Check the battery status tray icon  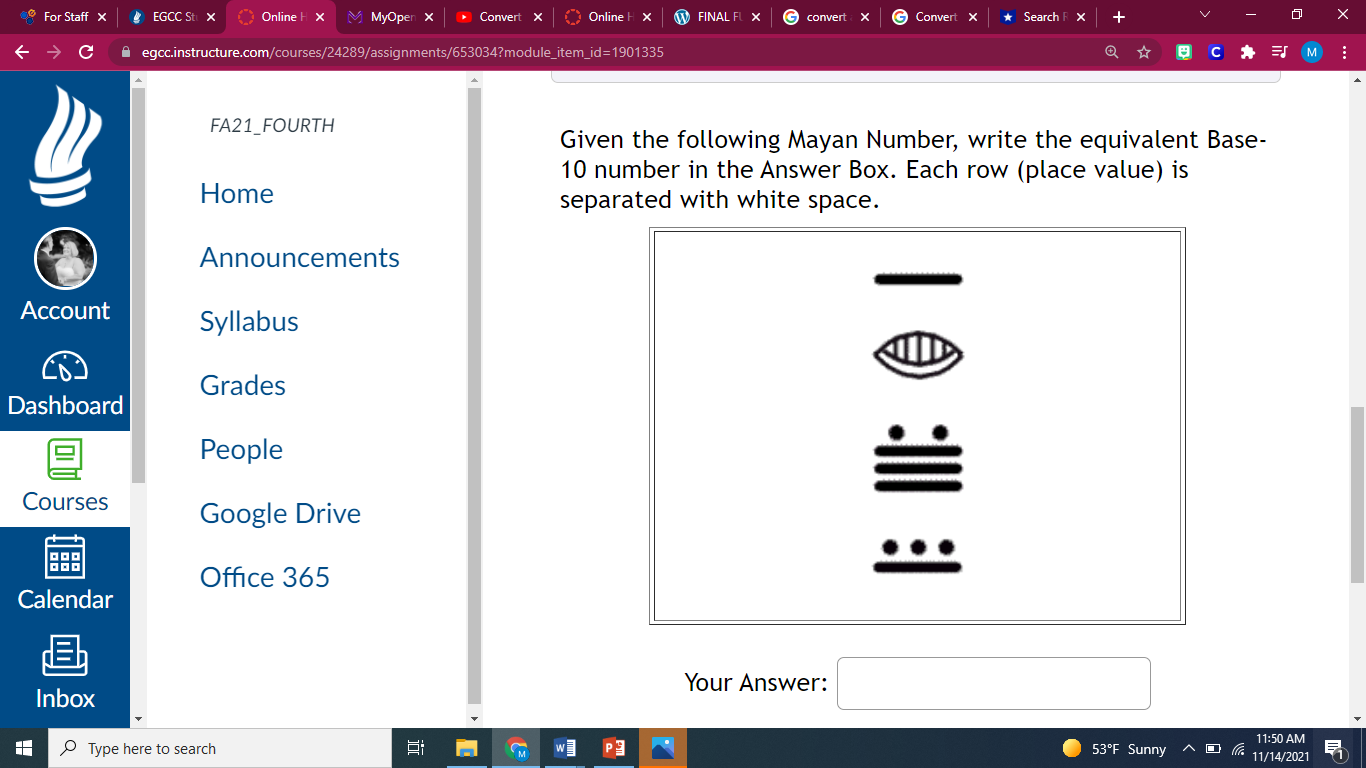[1213, 749]
